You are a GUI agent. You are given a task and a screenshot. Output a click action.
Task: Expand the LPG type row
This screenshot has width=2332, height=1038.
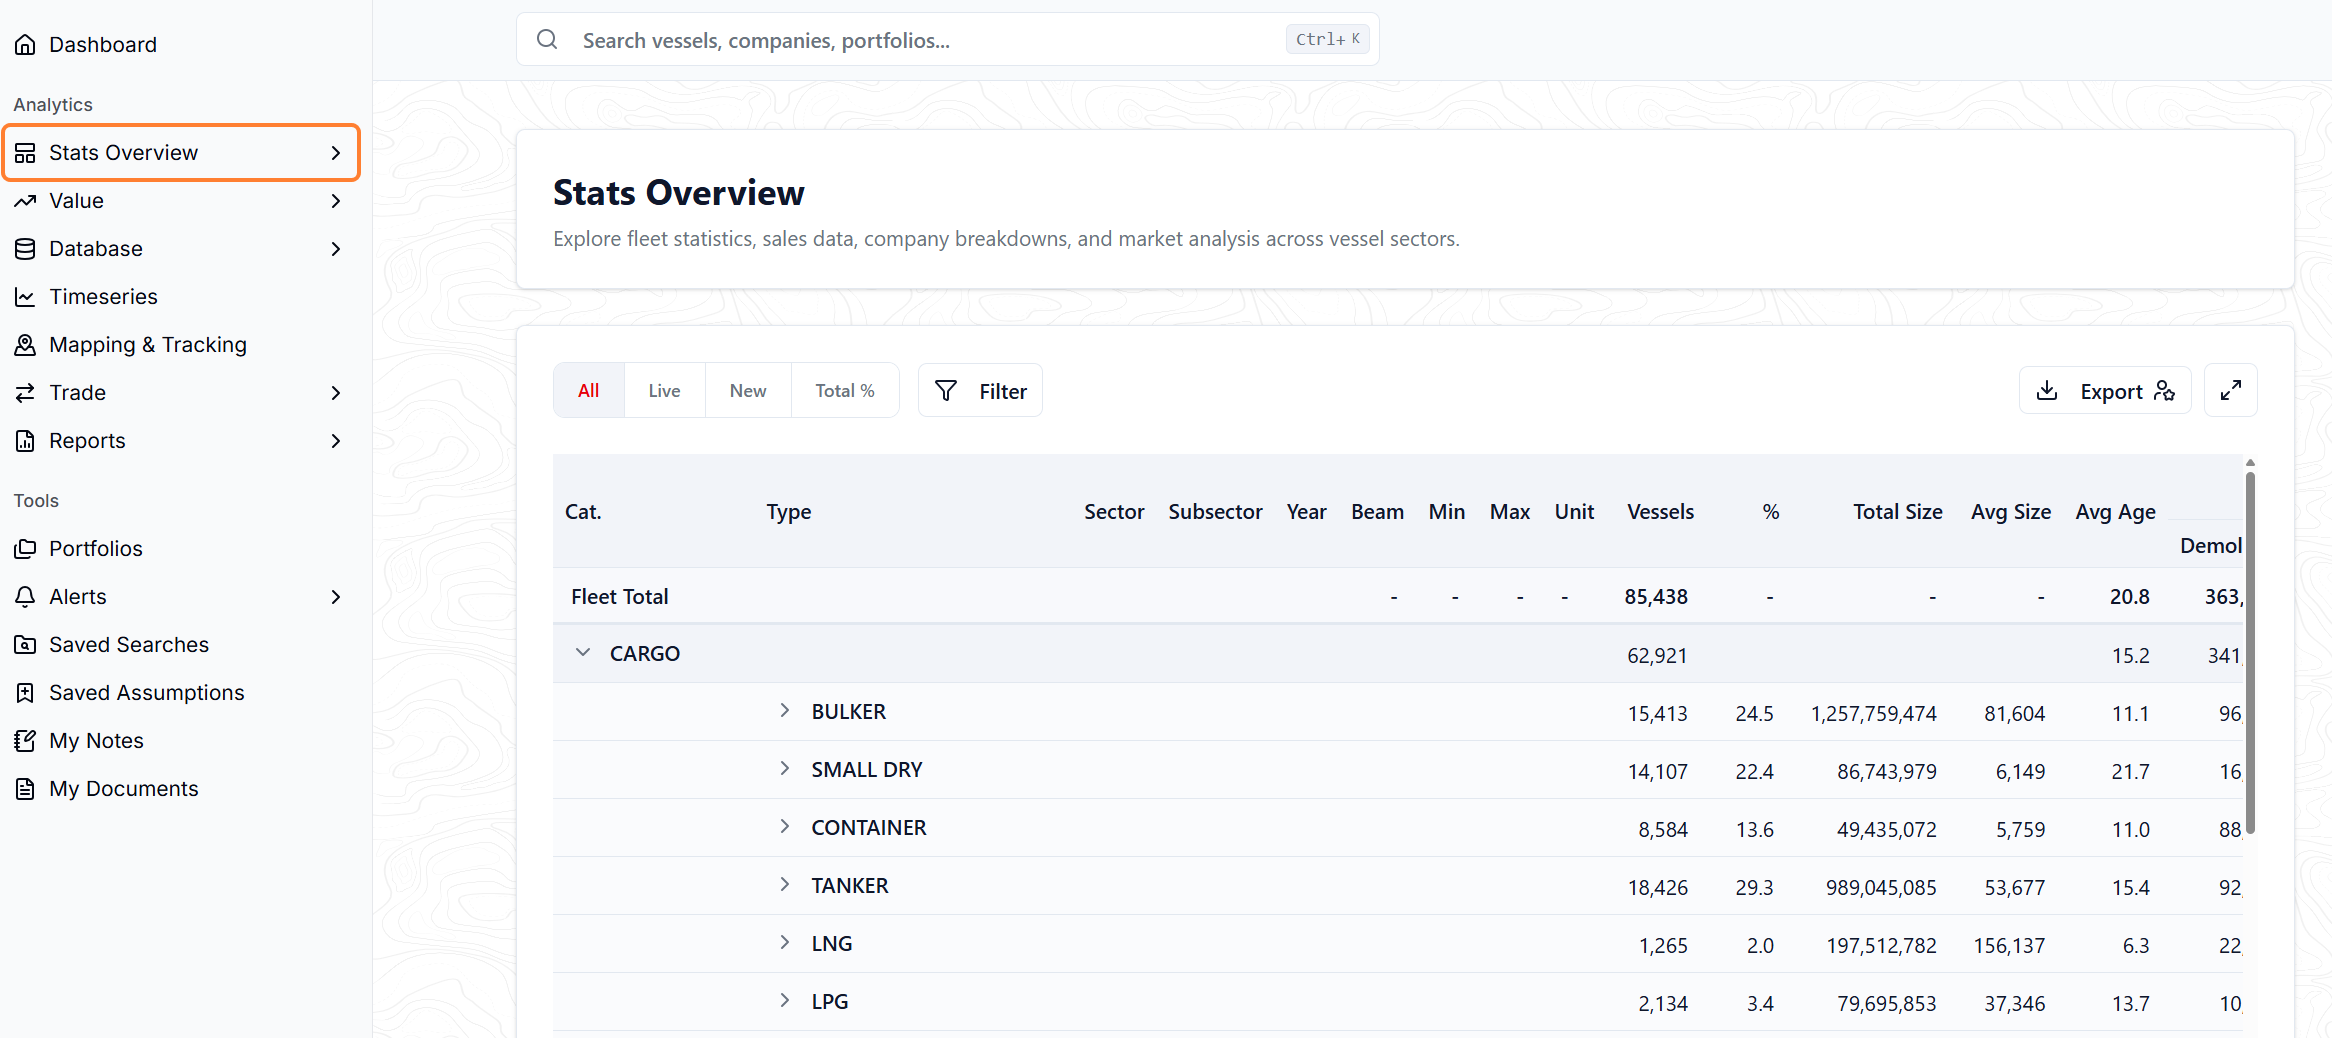coord(785,1000)
